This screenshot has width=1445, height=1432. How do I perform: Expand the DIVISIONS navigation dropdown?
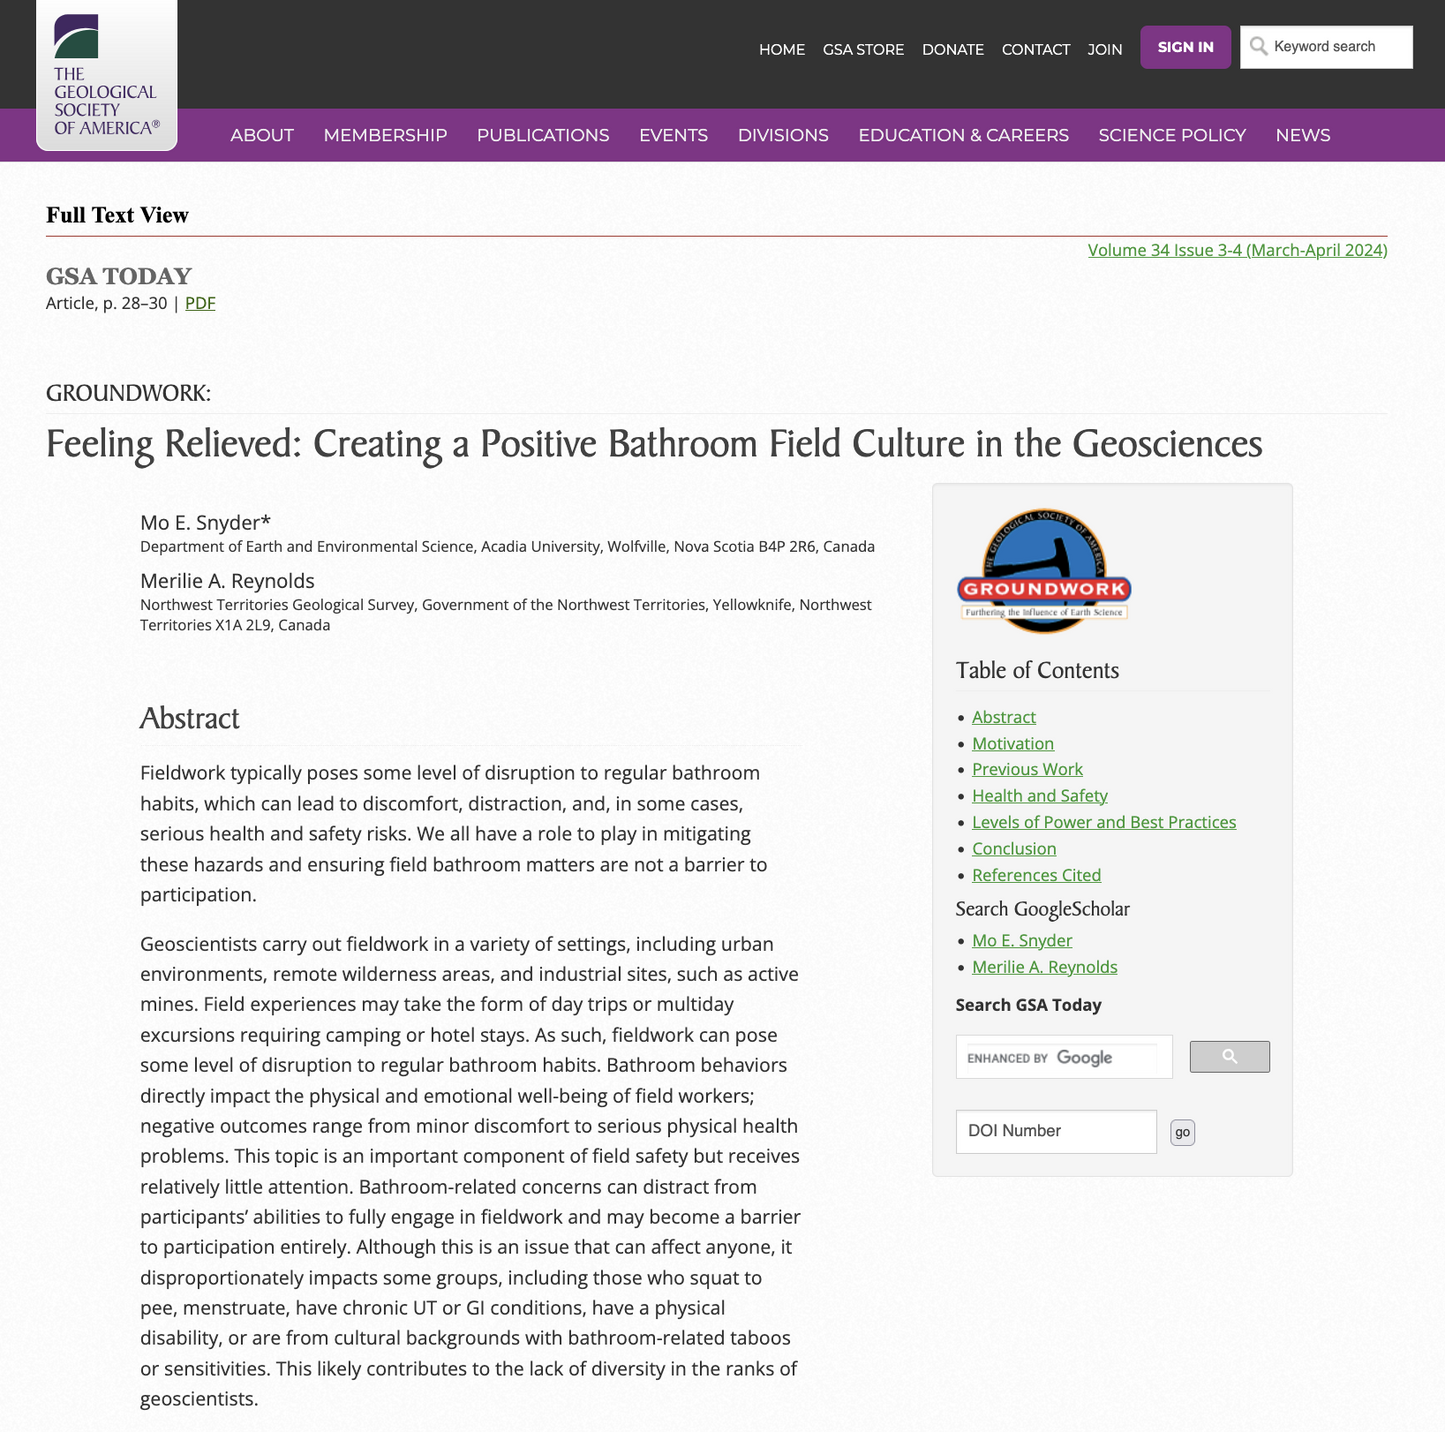point(783,135)
